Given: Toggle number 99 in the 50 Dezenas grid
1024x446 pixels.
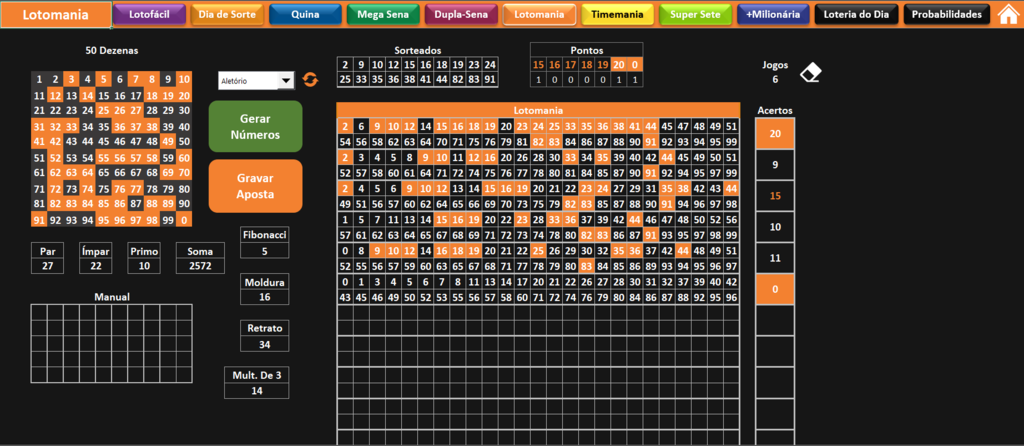Looking at the screenshot, I should [x=168, y=220].
